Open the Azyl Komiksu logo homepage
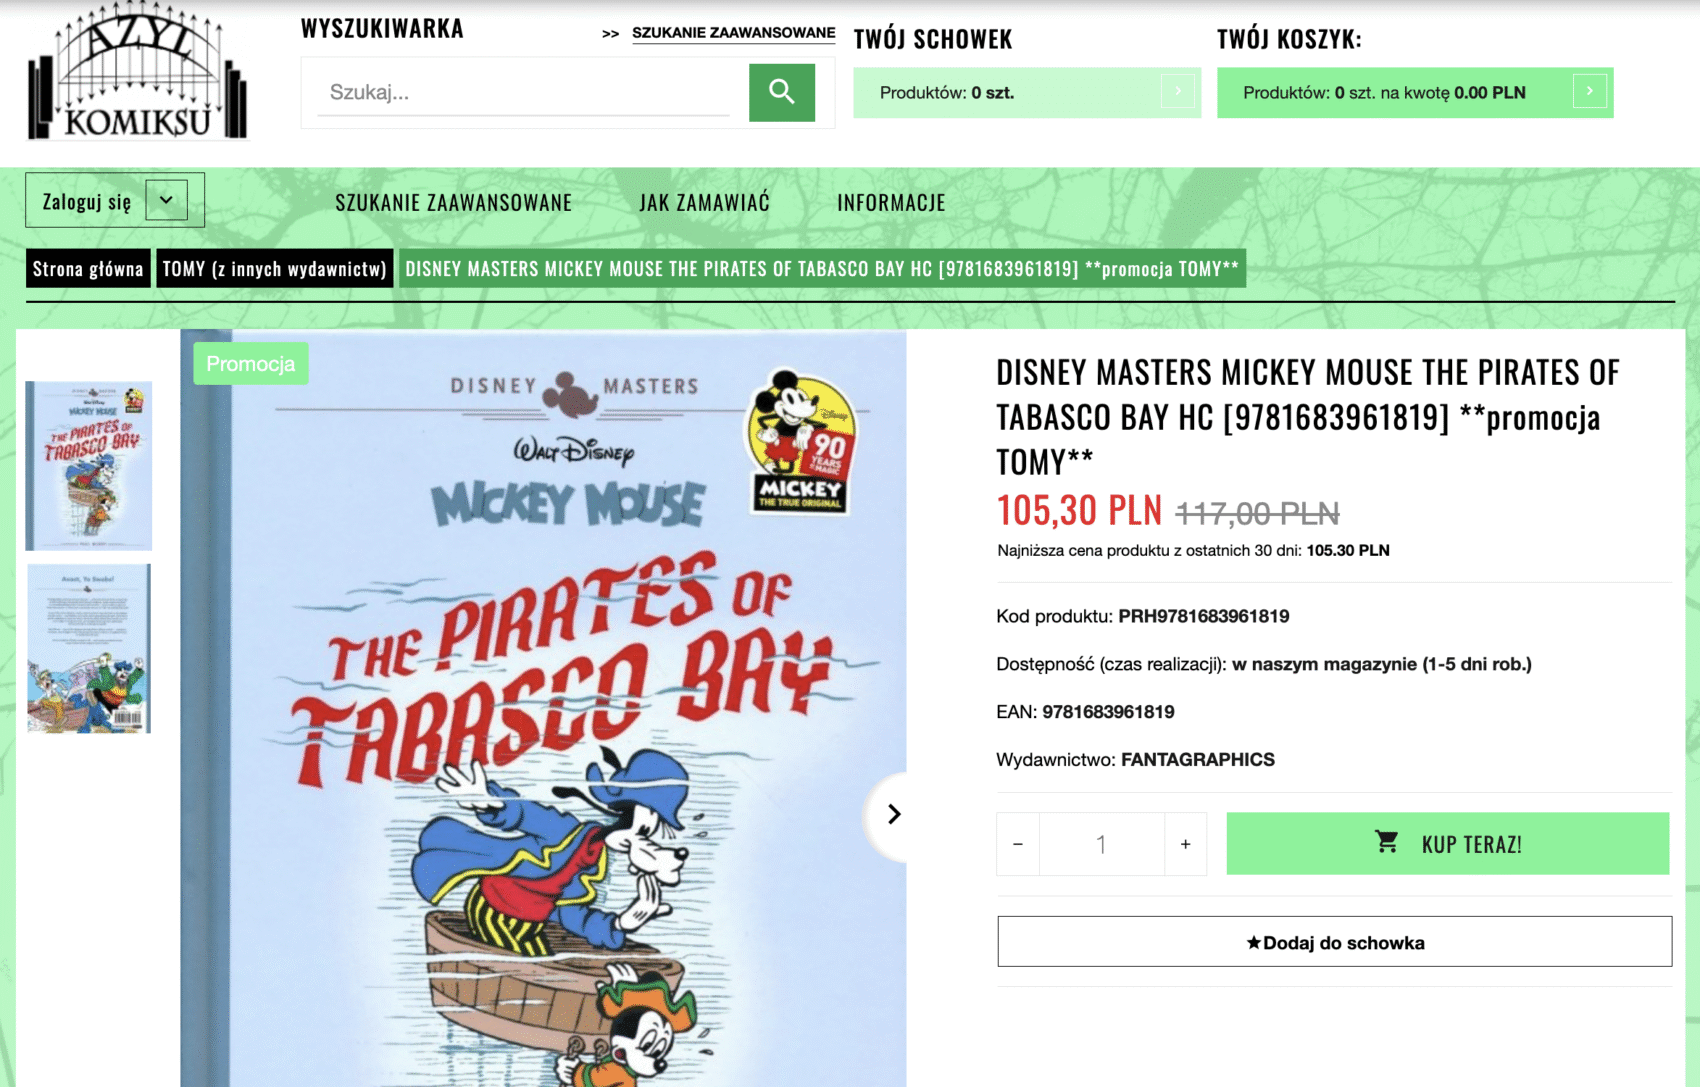 pos(138,72)
